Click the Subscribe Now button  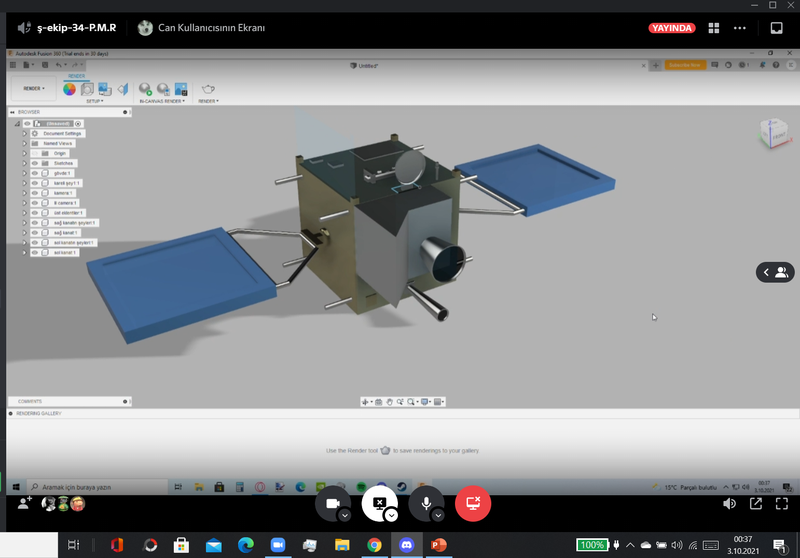pos(685,65)
